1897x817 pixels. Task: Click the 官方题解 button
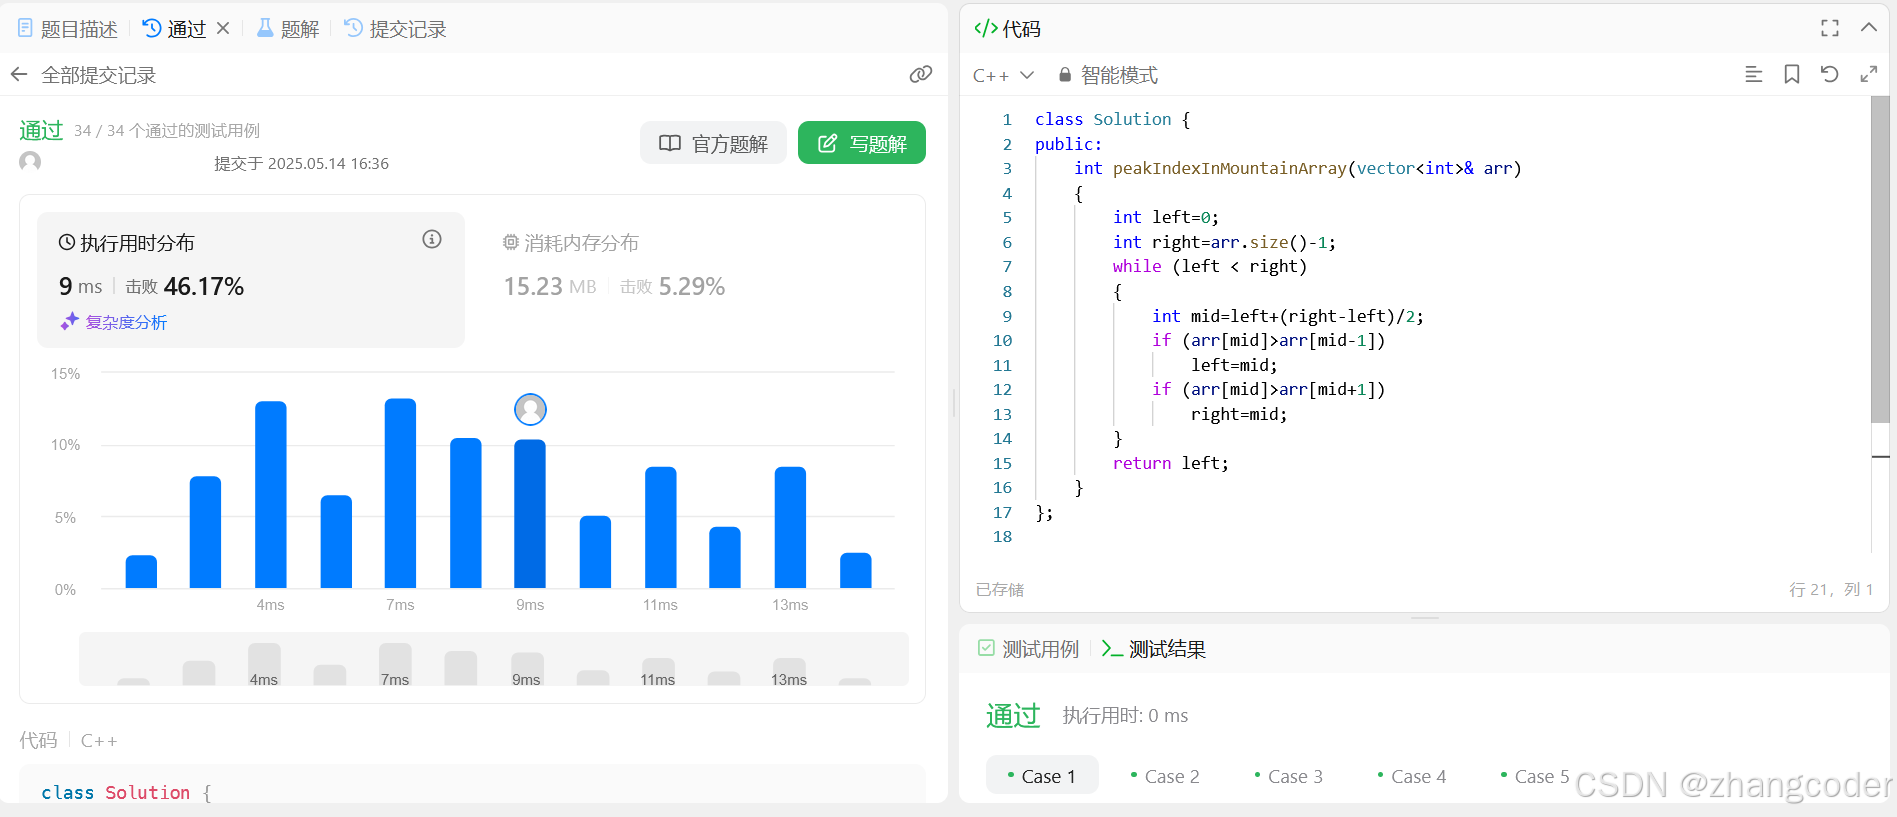tap(713, 143)
